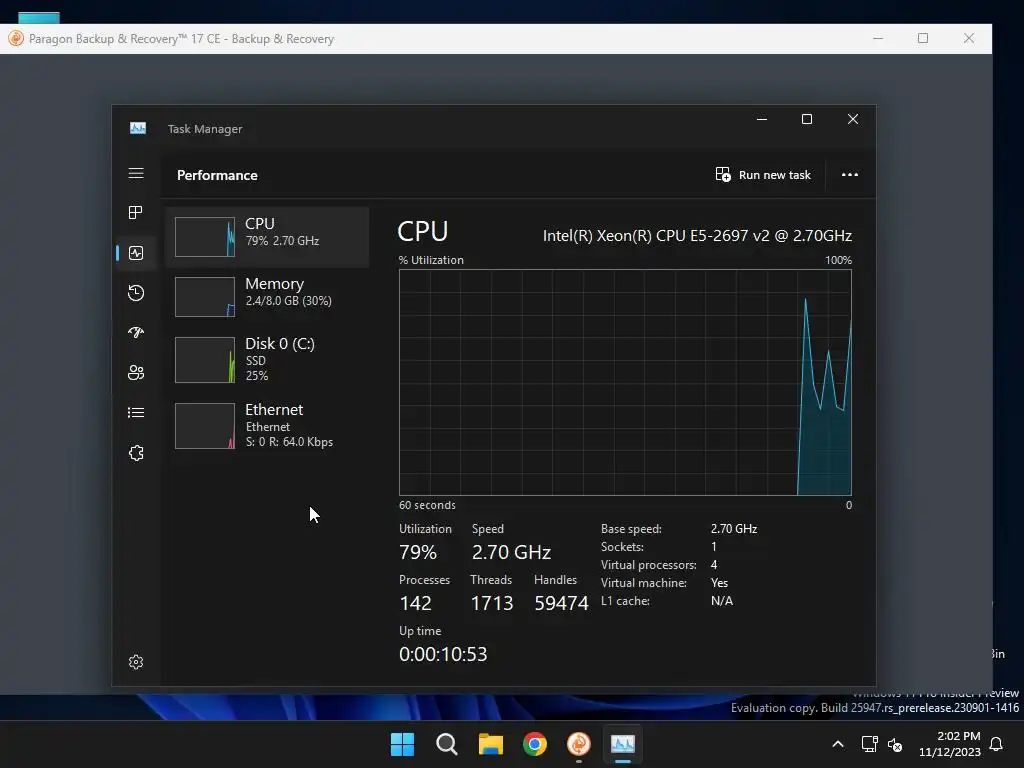The image size is (1024, 768).
Task: Open the Services puzzle icon in sidebar
Action: pos(136,453)
